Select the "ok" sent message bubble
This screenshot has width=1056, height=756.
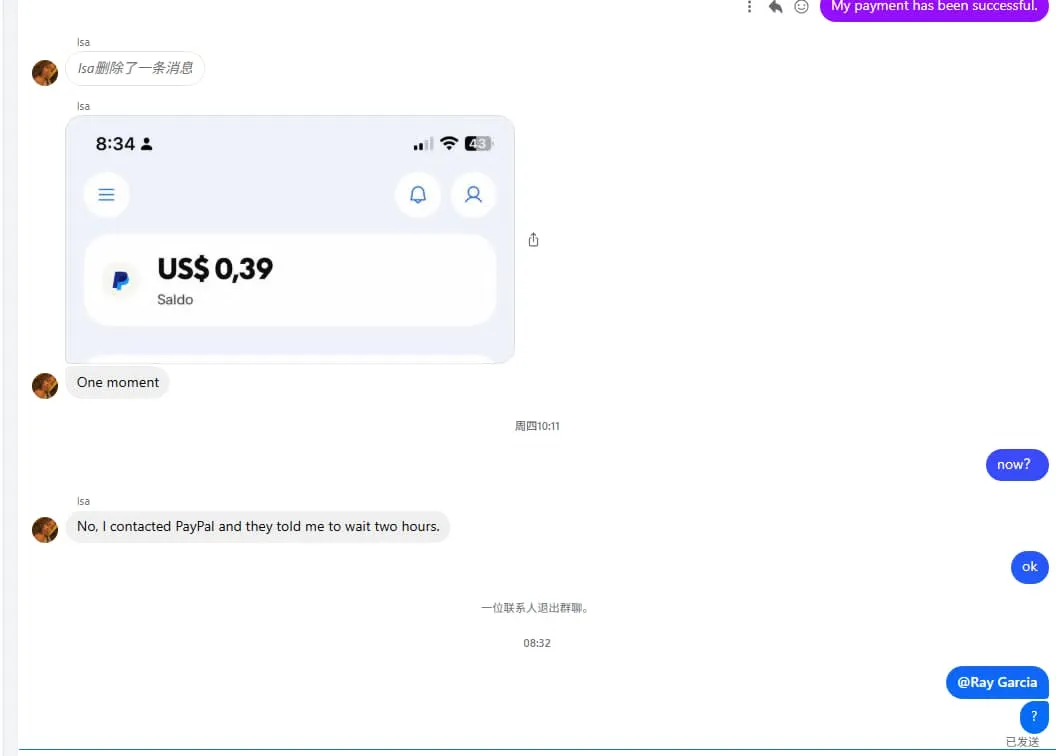1029,567
